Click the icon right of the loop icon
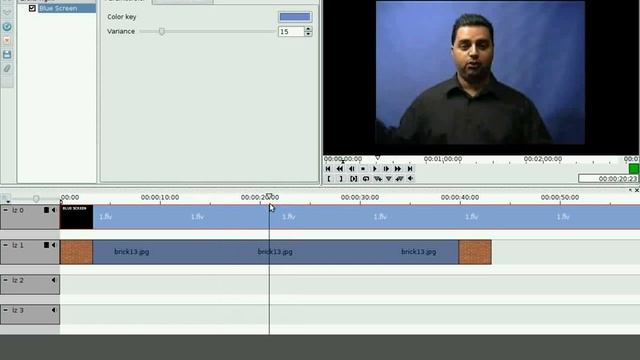Viewport: 640px width, 360px height. tap(378, 179)
